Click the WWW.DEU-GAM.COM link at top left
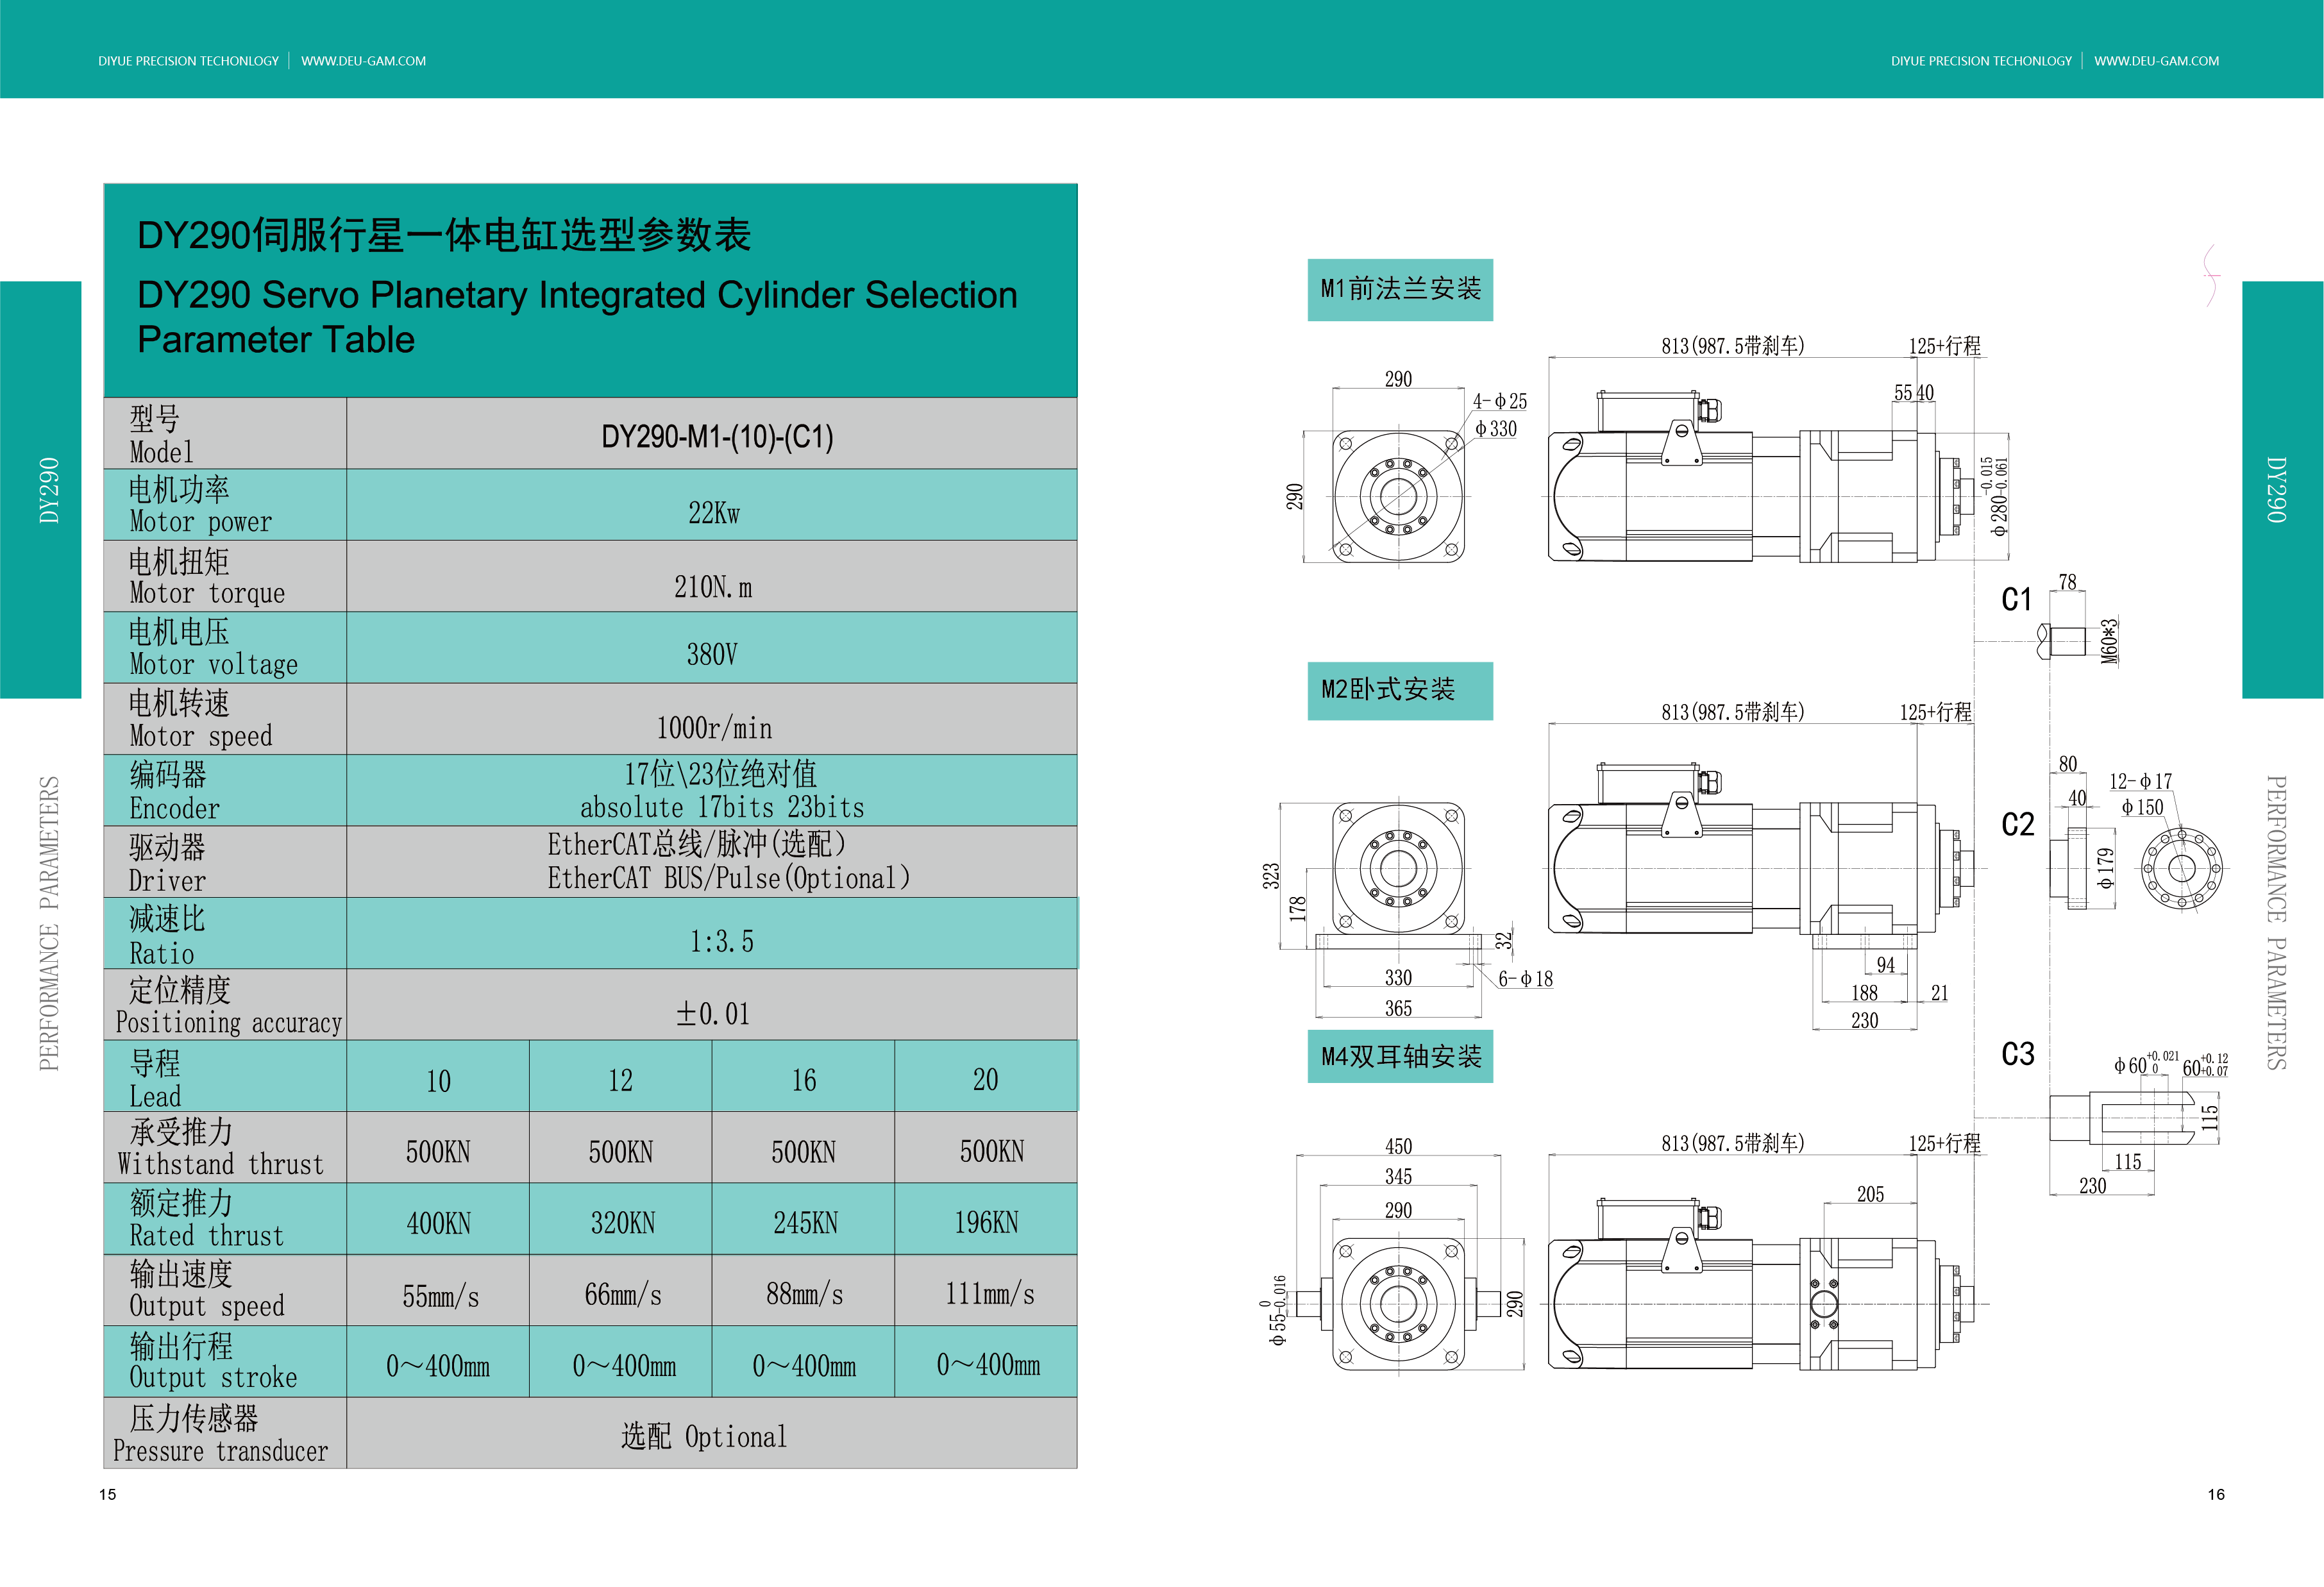The height and width of the screenshot is (1587, 2324). pyautogui.click(x=363, y=61)
